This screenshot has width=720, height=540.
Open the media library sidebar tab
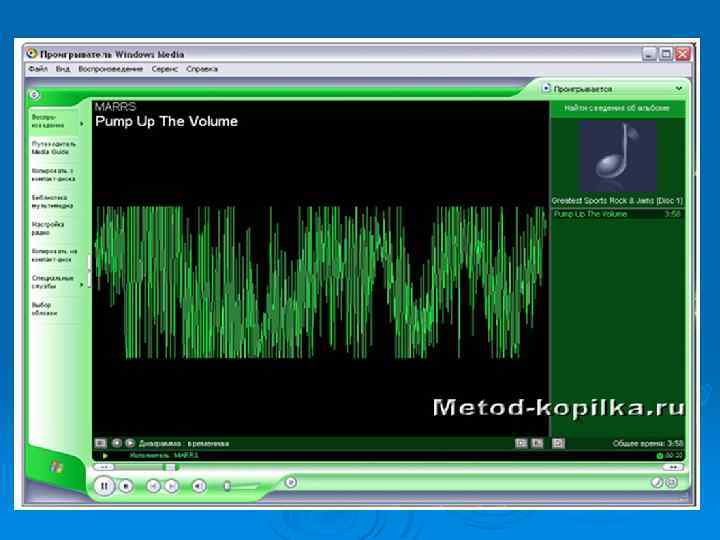54,202
